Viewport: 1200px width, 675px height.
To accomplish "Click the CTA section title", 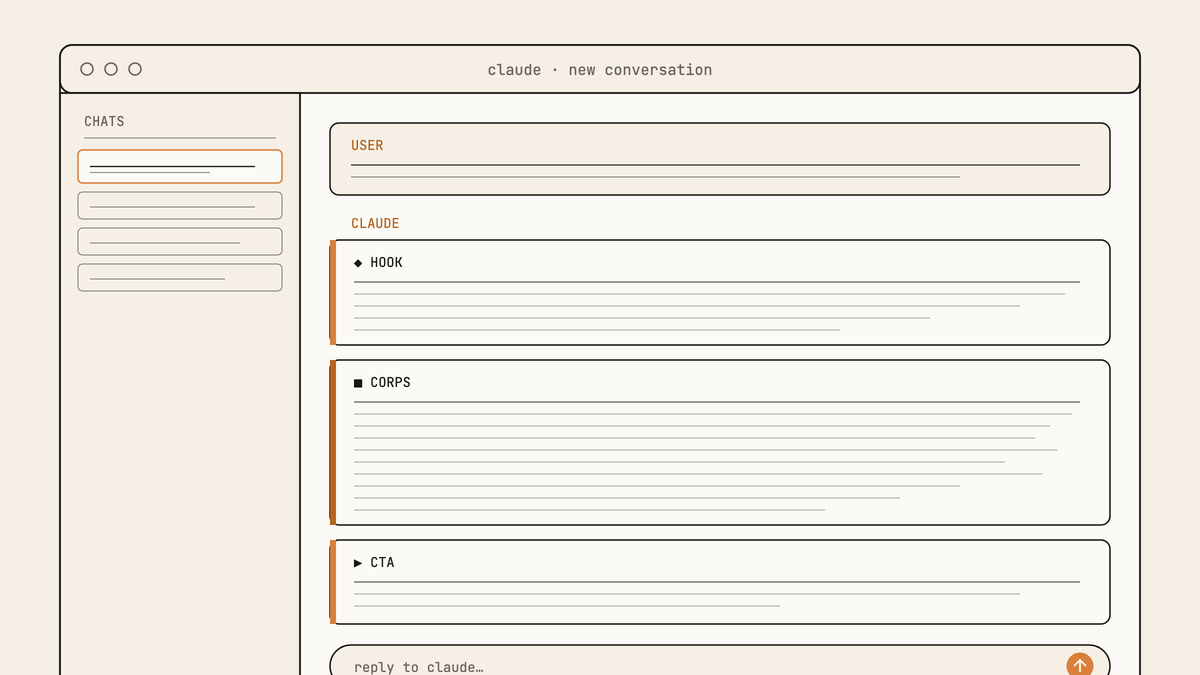I will tap(382, 563).
